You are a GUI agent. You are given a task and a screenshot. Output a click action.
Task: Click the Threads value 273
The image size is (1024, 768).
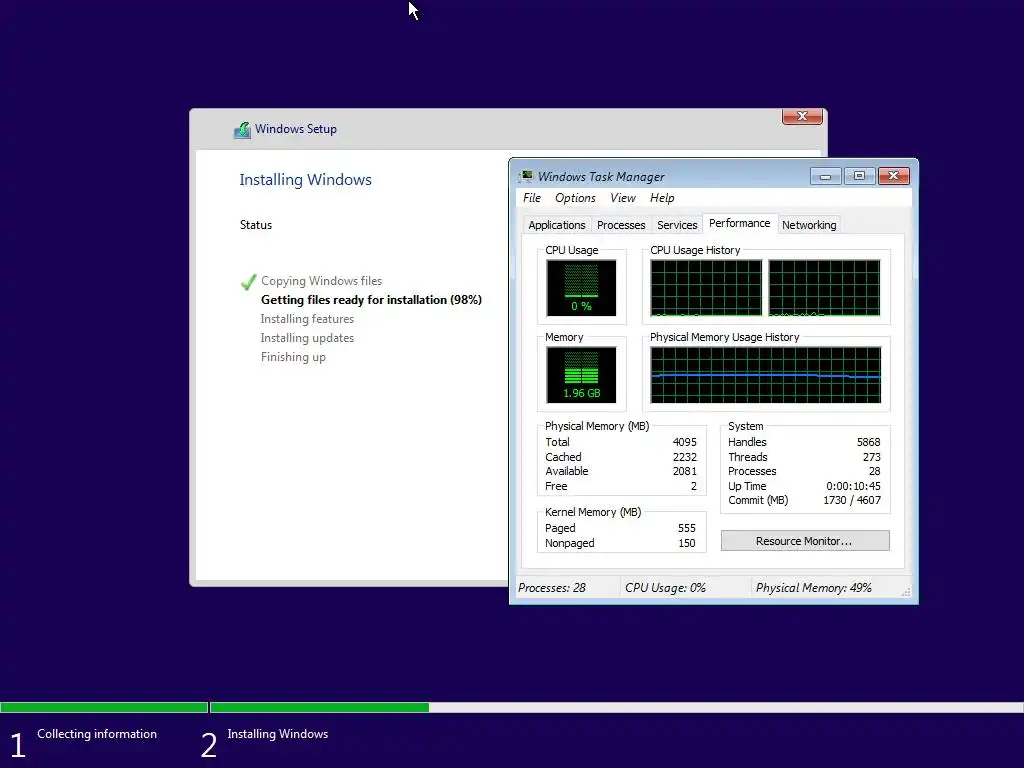871,457
